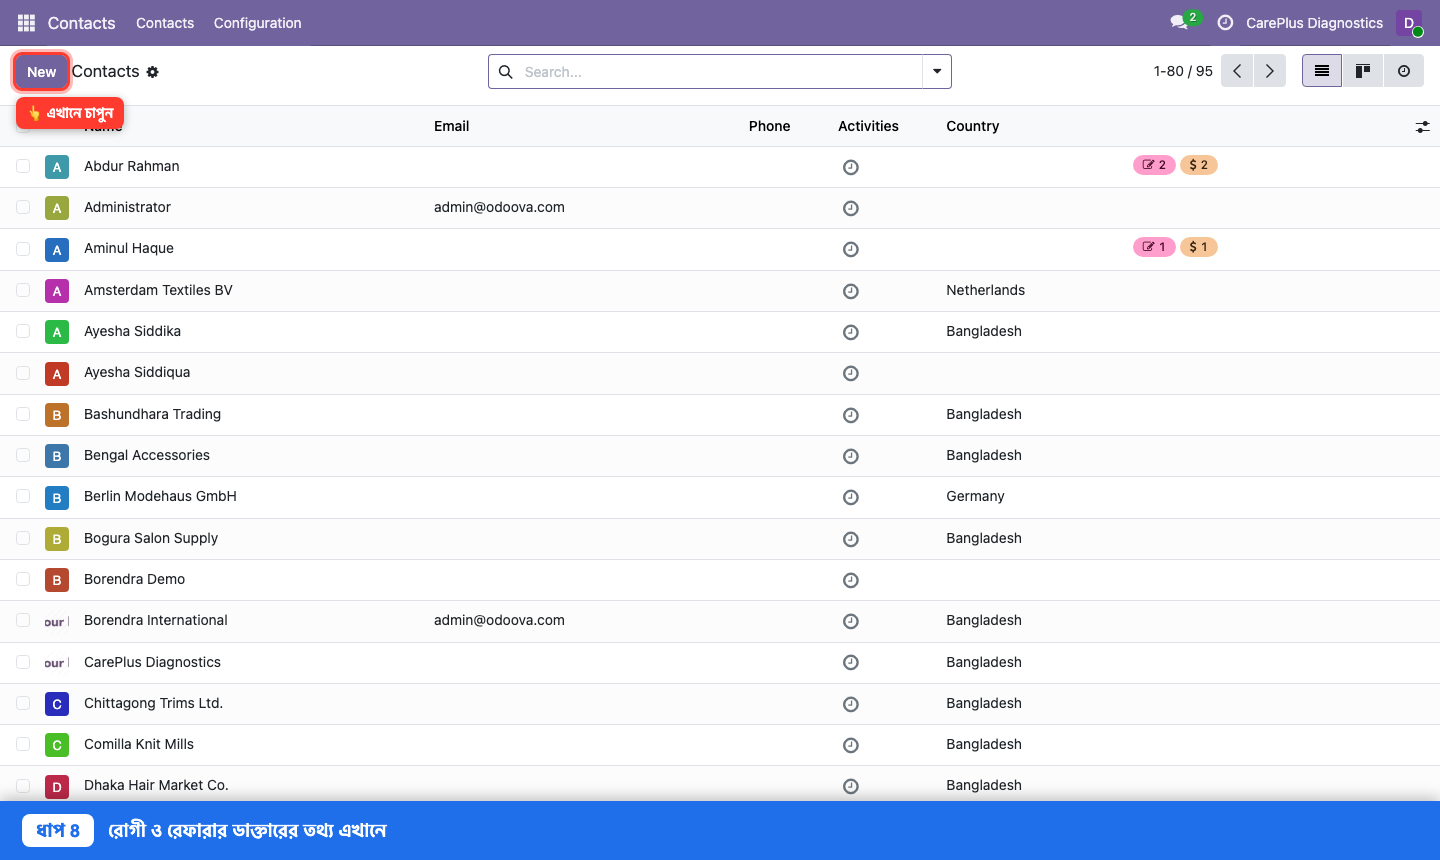Open the main apps grid menu
The image size is (1440, 860).
click(x=26, y=23)
